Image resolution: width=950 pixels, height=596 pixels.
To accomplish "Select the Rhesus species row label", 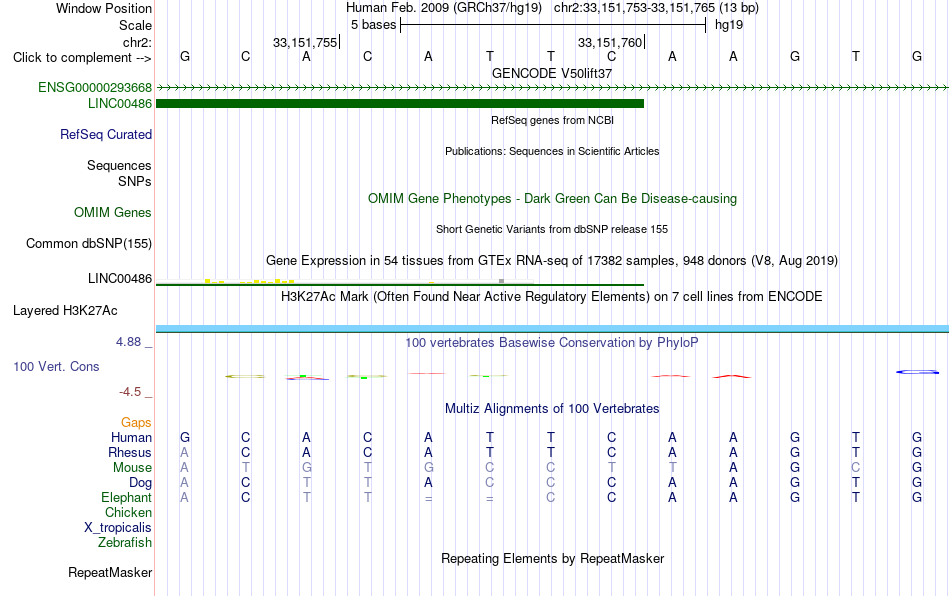I will pos(130,452).
